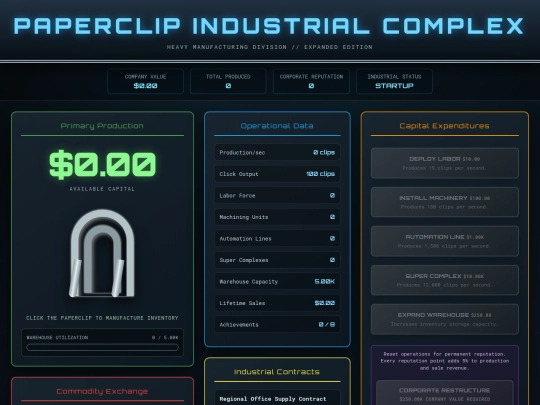
Task: Click the Click Output 100 clips row
Action: [x=277, y=174]
